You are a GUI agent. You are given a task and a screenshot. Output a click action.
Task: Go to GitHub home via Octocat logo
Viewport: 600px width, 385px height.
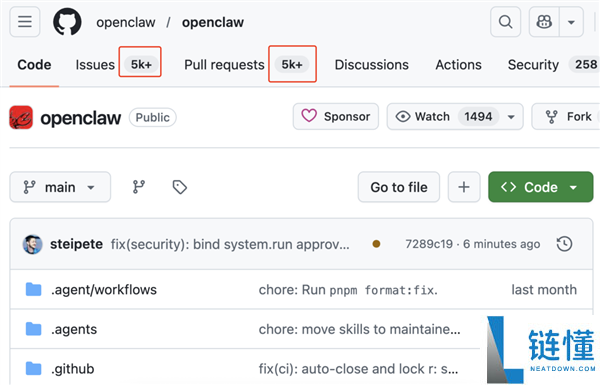[67, 22]
